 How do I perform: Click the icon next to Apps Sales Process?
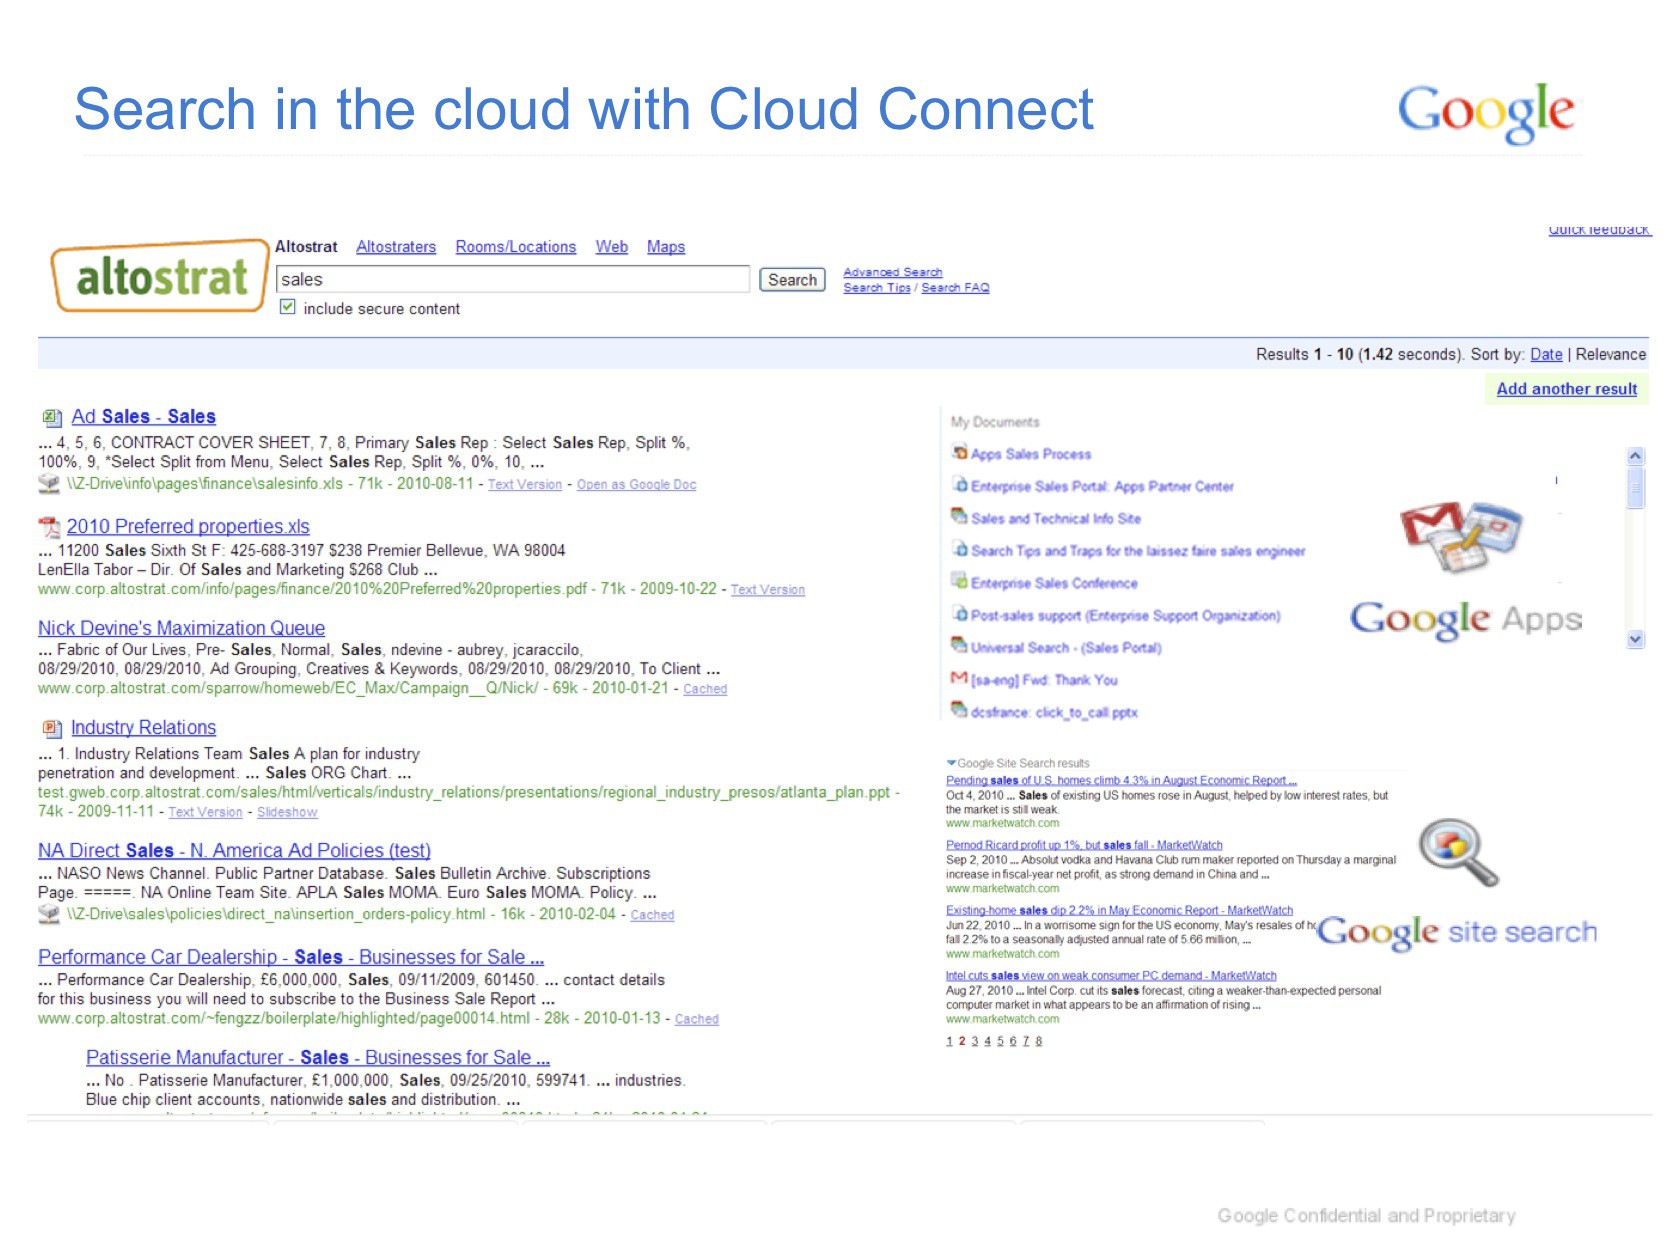959,453
